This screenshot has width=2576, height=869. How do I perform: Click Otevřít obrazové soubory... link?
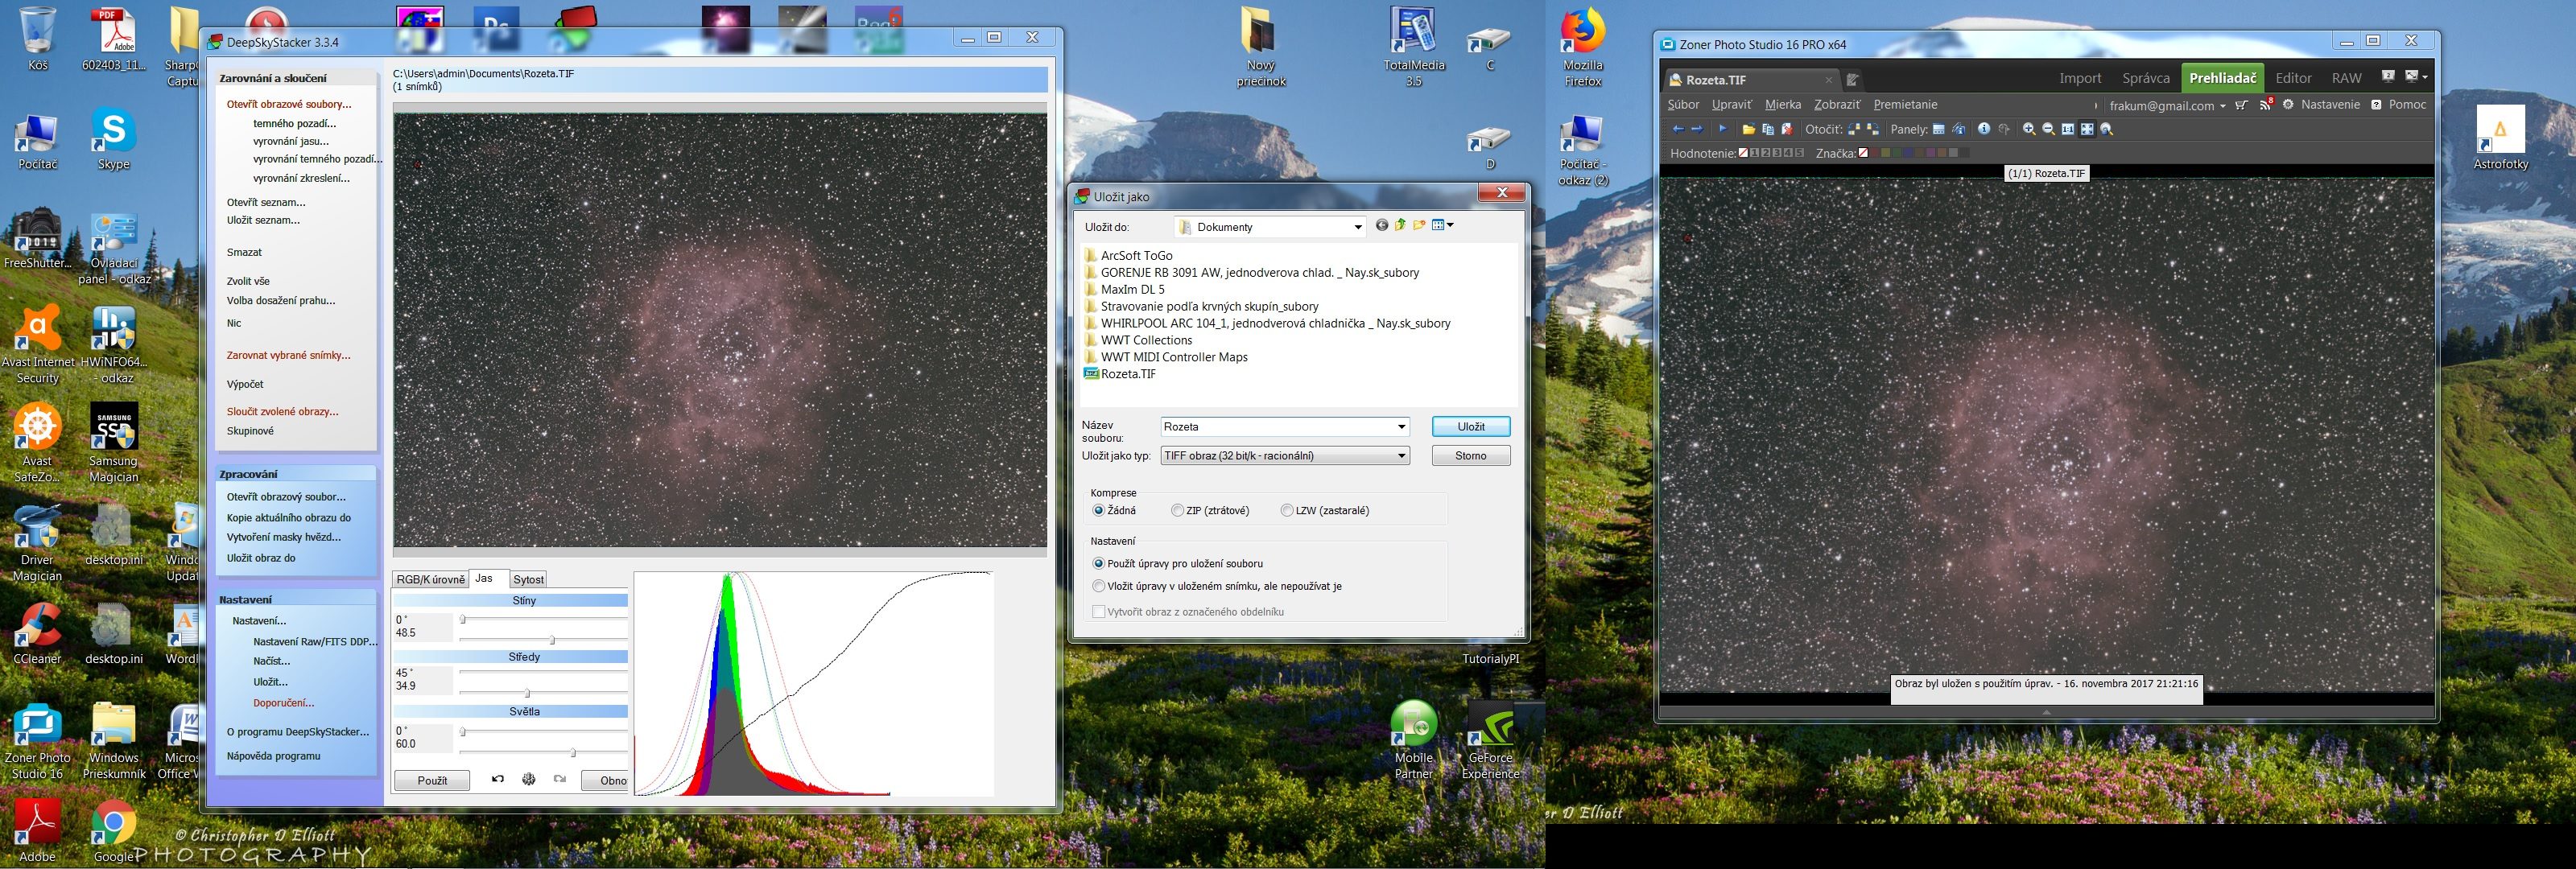point(289,104)
